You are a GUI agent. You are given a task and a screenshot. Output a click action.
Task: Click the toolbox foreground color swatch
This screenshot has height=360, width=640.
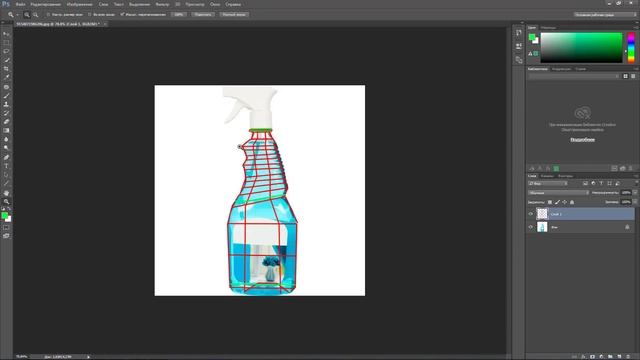[x=4, y=216]
